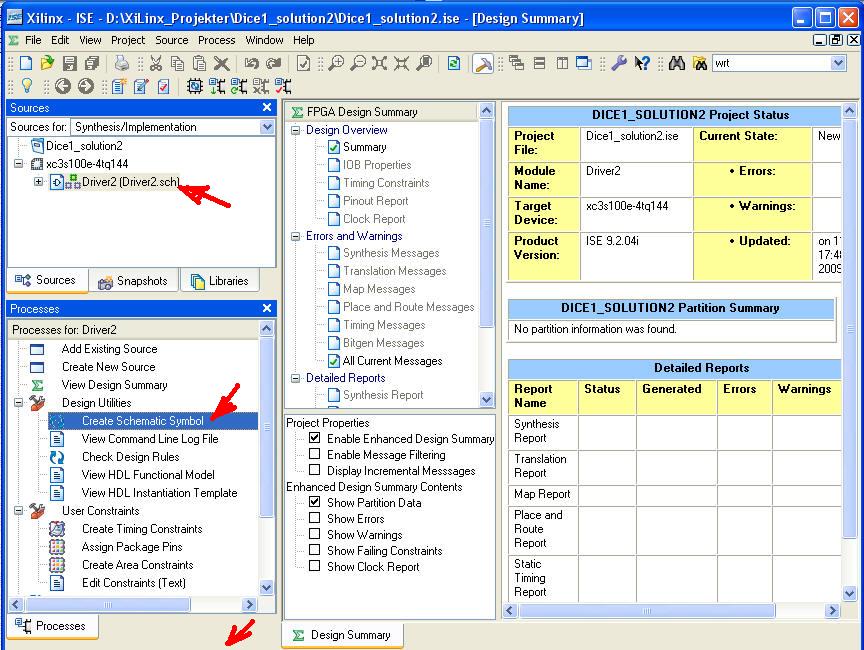This screenshot has width=864, height=650.
Task: Save the file with the floppy icon
Action: pos(69,63)
